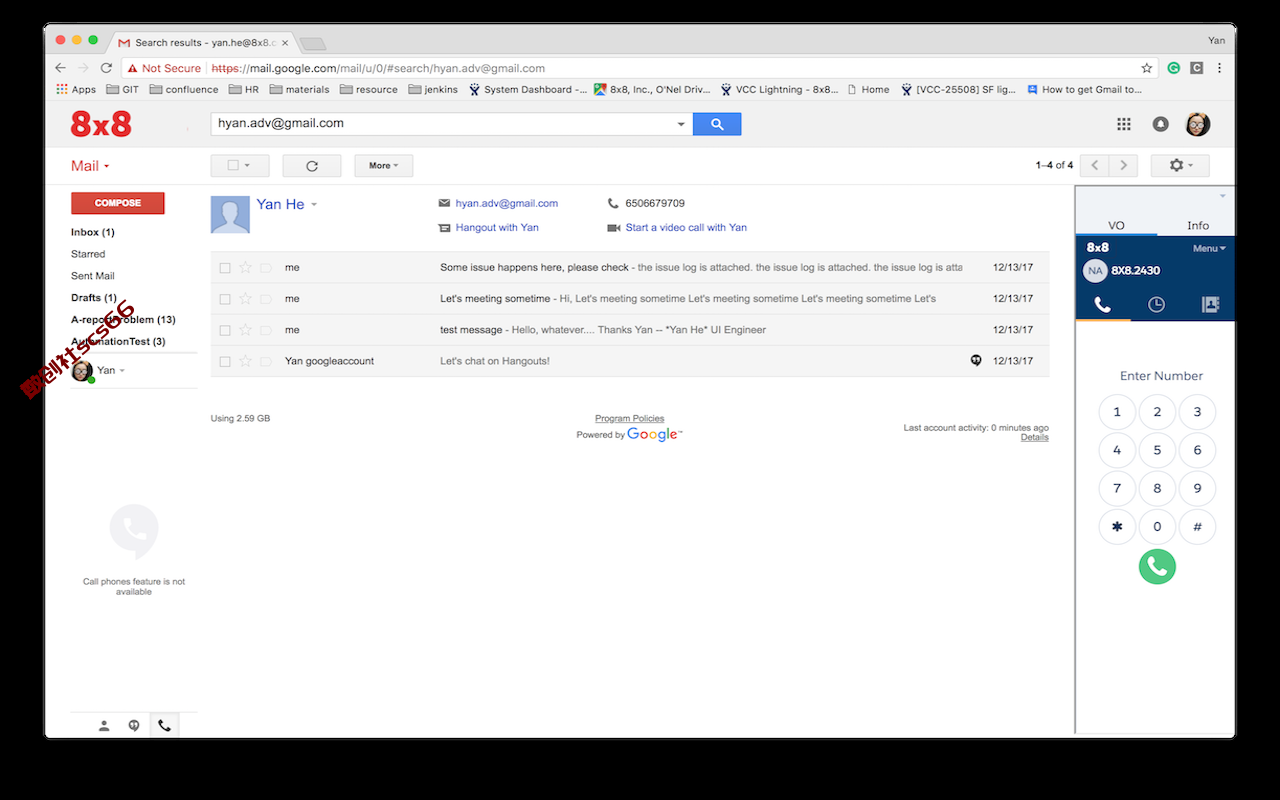The height and width of the screenshot is (800, 1280).
Task: Mark 'test message' email as important
Action: click(x=266, y=330)
